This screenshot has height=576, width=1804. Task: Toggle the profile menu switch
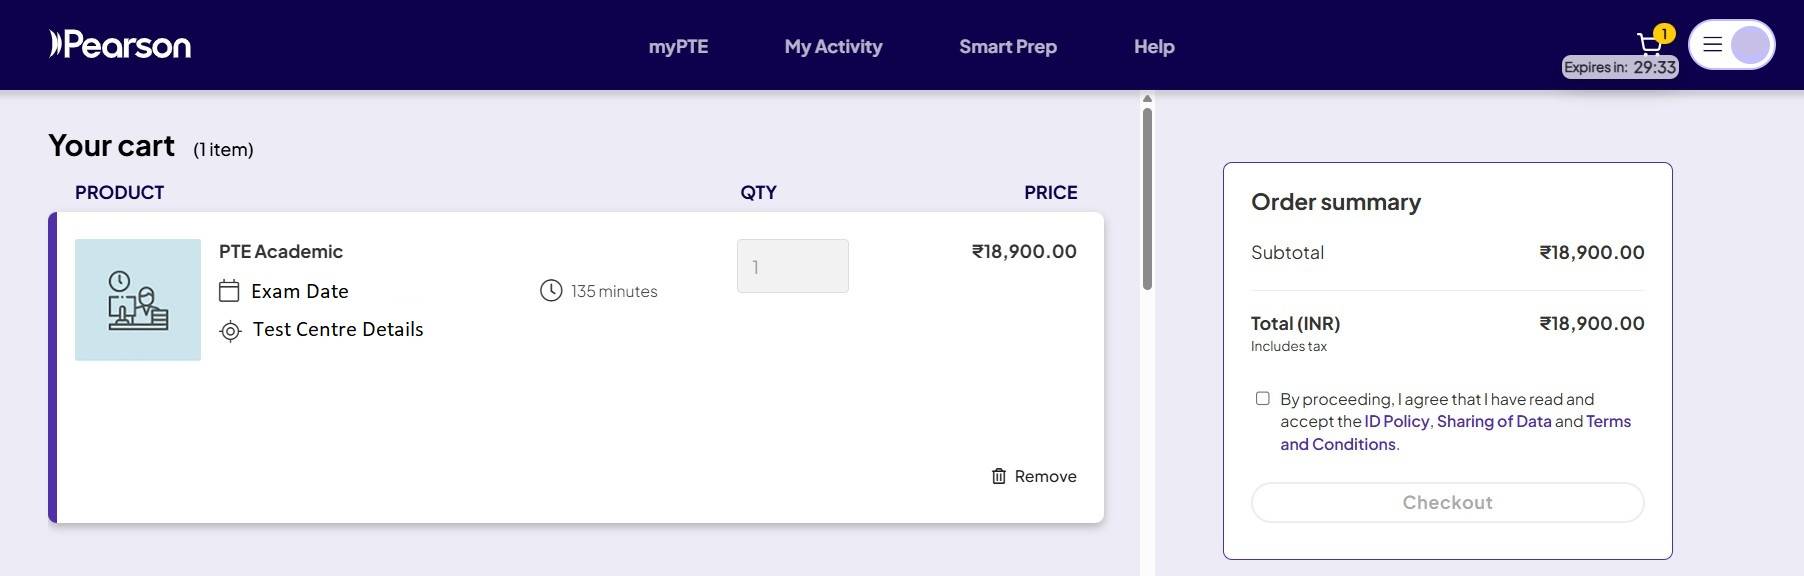1731,44
